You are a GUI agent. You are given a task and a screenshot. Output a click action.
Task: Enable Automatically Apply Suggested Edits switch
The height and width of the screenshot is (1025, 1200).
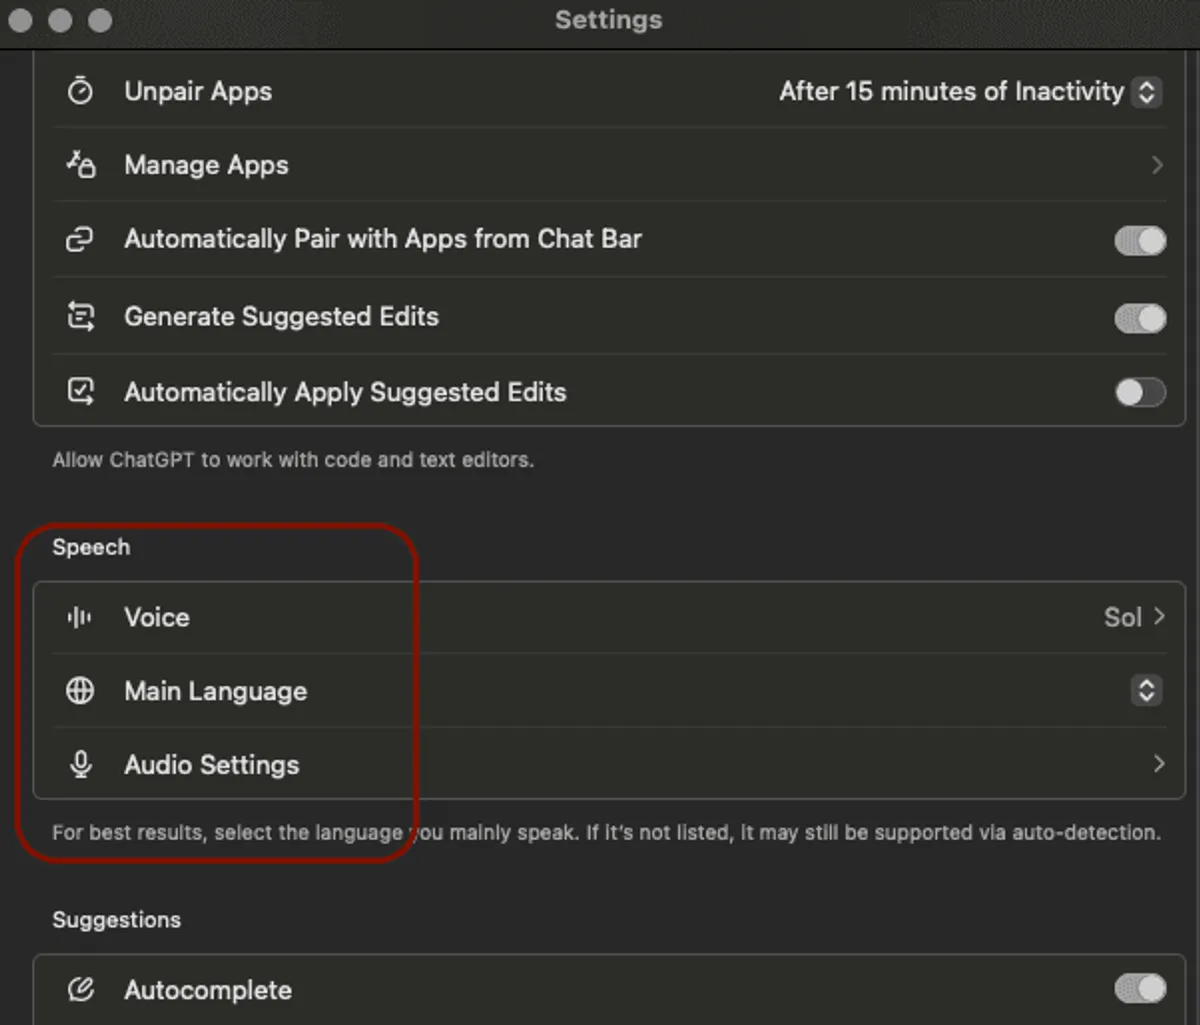(x=1140, y=392)
